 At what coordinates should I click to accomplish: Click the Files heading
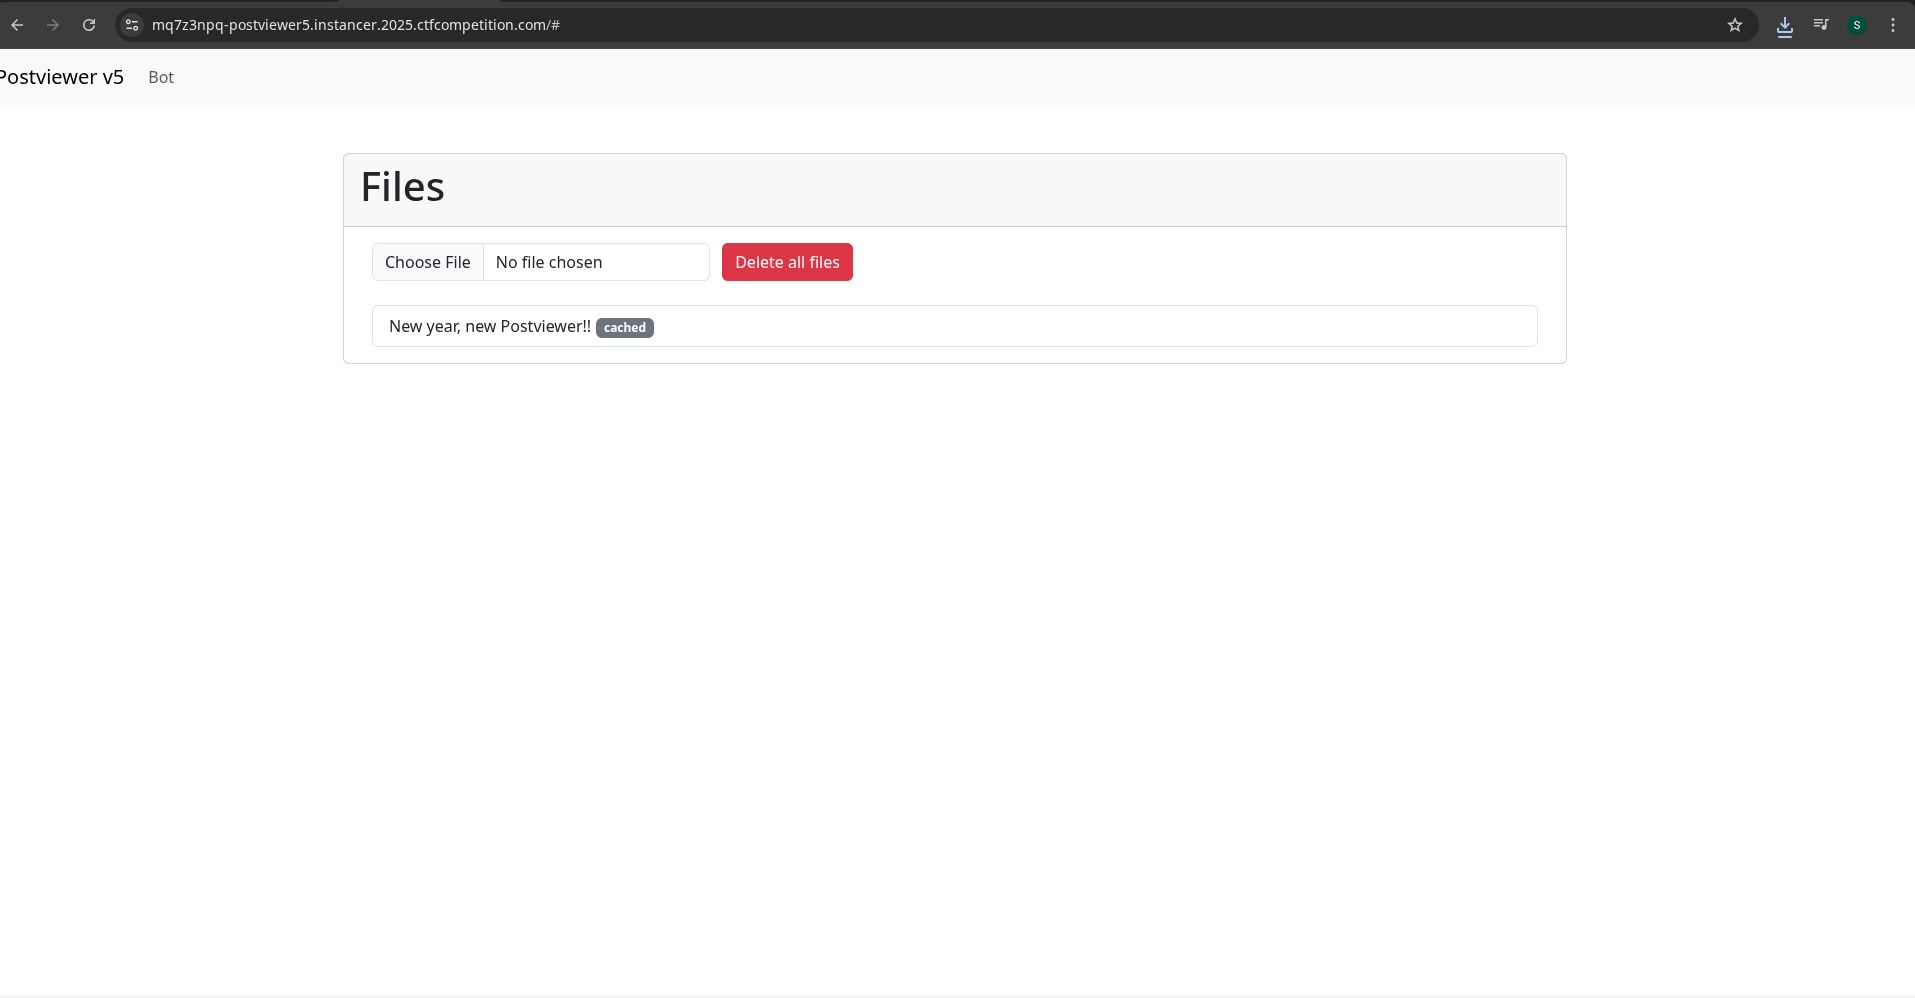[403, 187]
